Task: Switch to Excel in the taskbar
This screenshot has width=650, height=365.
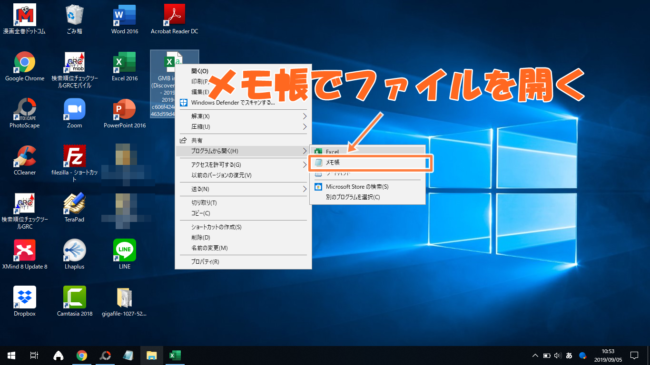Action: (x=175, y=355)
